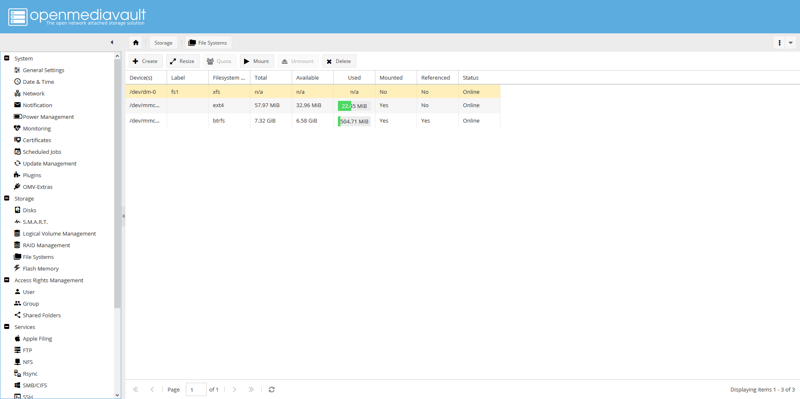Viewport: 800px width, 399px height.
Task: Select the xfs filesystem cell
Action: pos(229,92)
